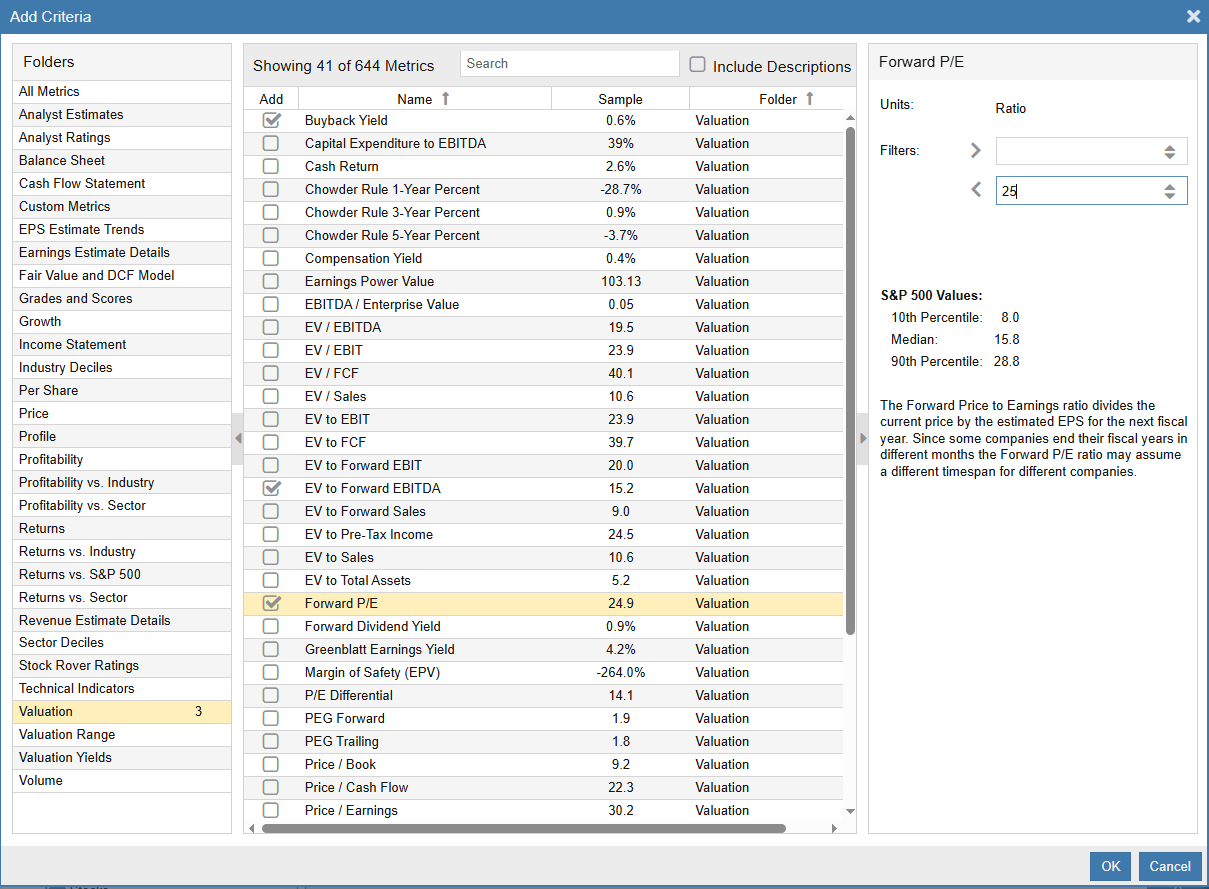This screenshot has width=1209, height=889.
Task: Select the Valuation Yields folder
Action: point(65,757)
